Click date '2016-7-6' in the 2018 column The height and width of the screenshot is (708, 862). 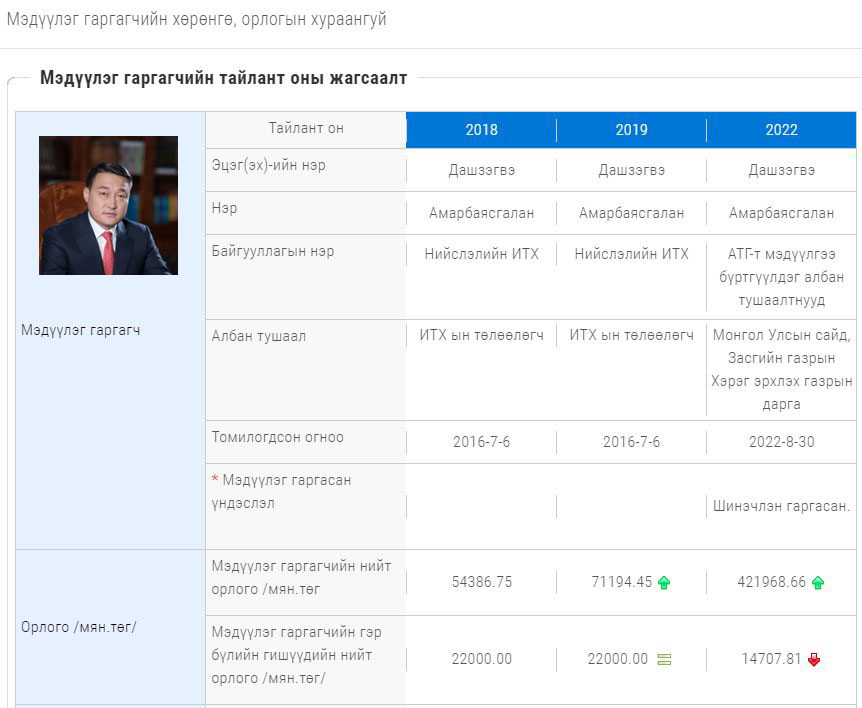[x=482, y=442]
